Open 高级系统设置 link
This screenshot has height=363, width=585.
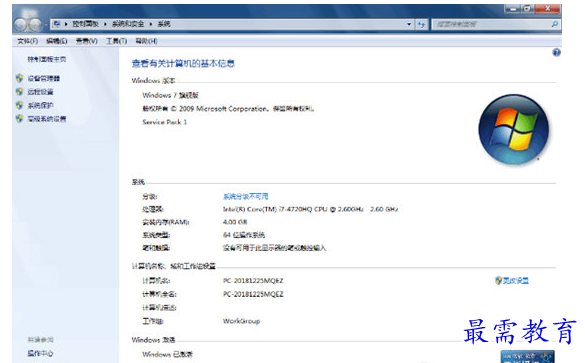47,119
